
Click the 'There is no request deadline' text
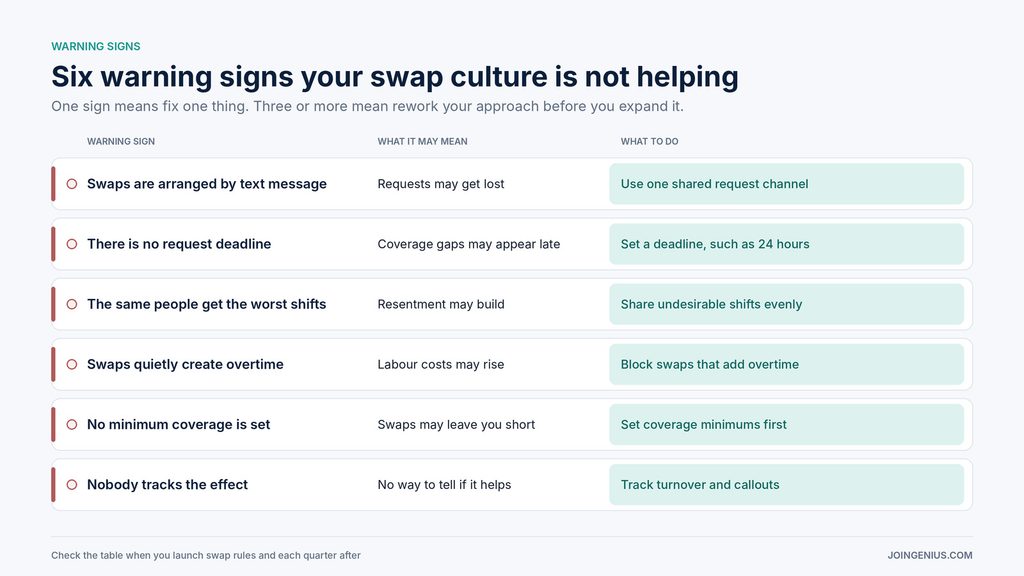coord(179,244)
